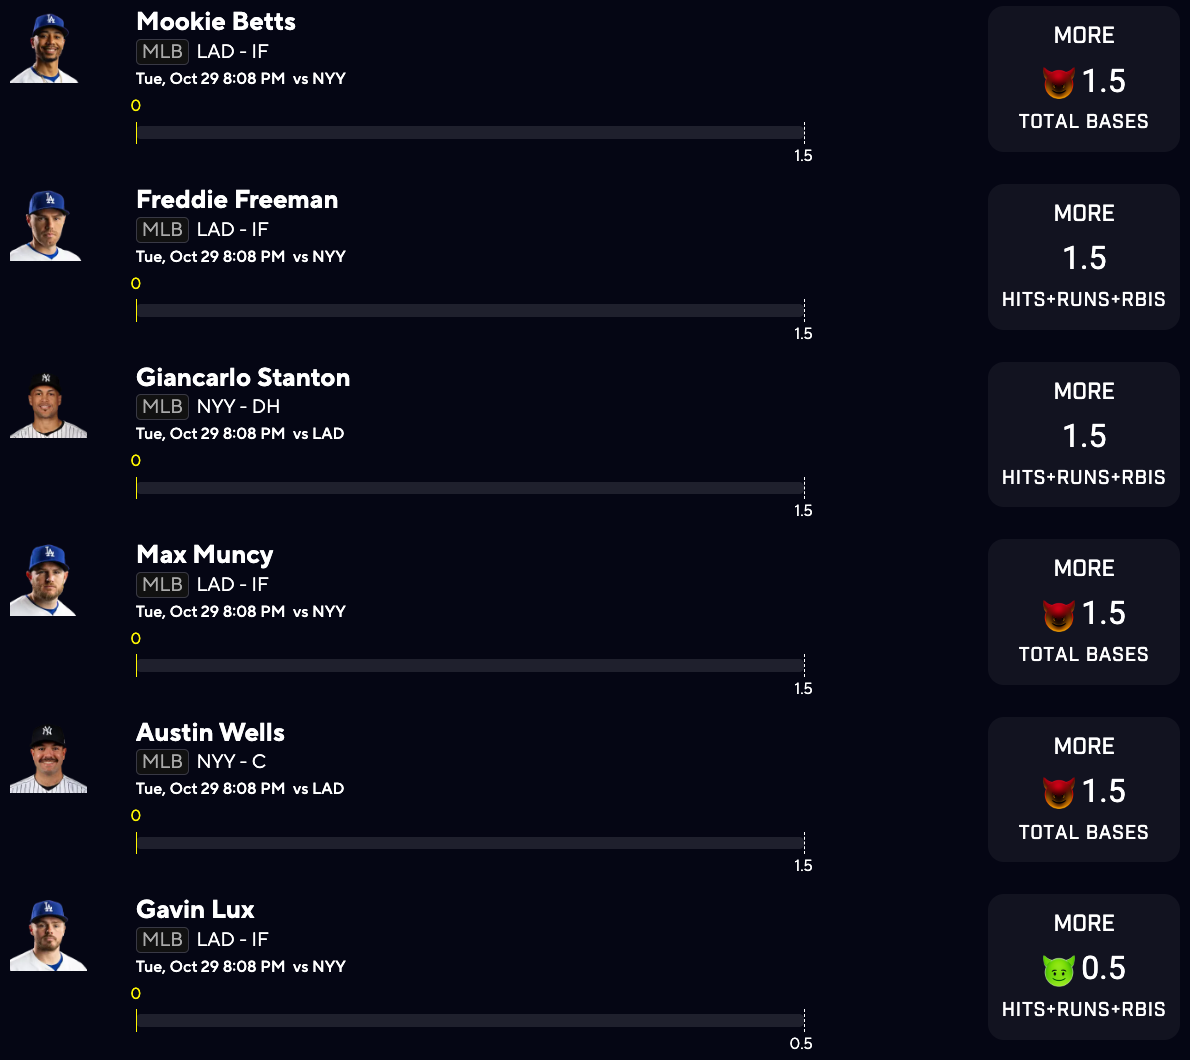1190x1060 pixels.
Task: Click the red demon icon on Mookie Betts' pick
Action: point(1058,82)
